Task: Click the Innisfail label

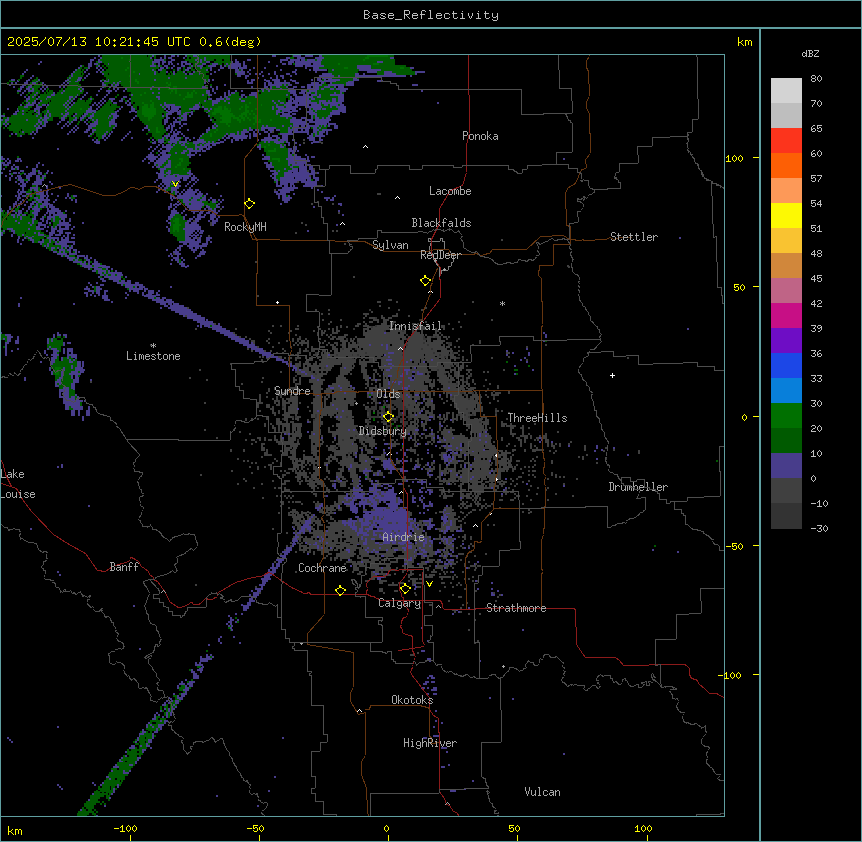Action: (415, 326)
